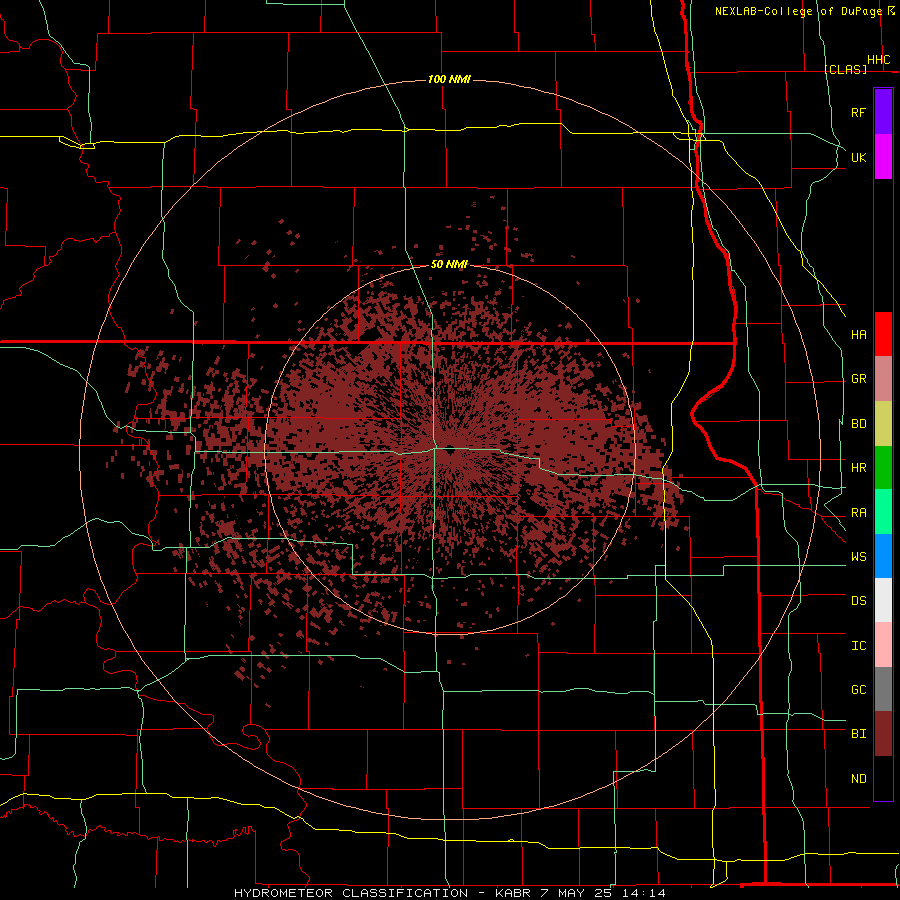Click the BD yellow legend swatch
Image resolution: width=900 pixels, height=900 pixels.
883,424
